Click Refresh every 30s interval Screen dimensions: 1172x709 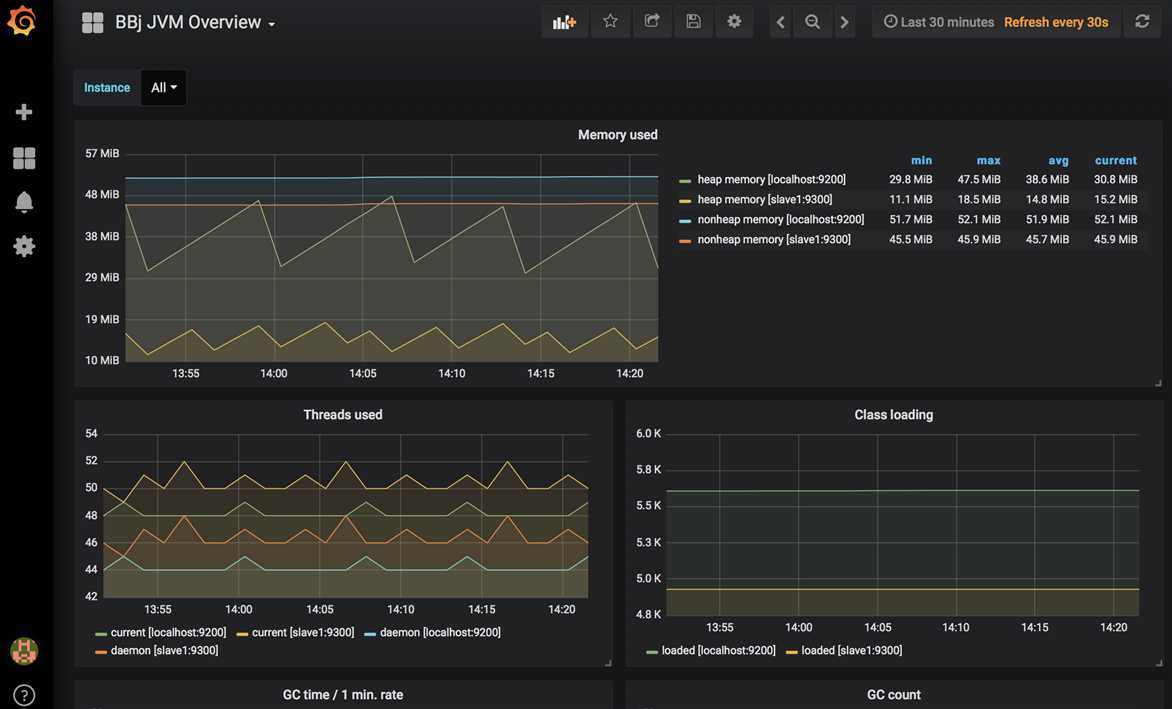[x=1055, y=22]
